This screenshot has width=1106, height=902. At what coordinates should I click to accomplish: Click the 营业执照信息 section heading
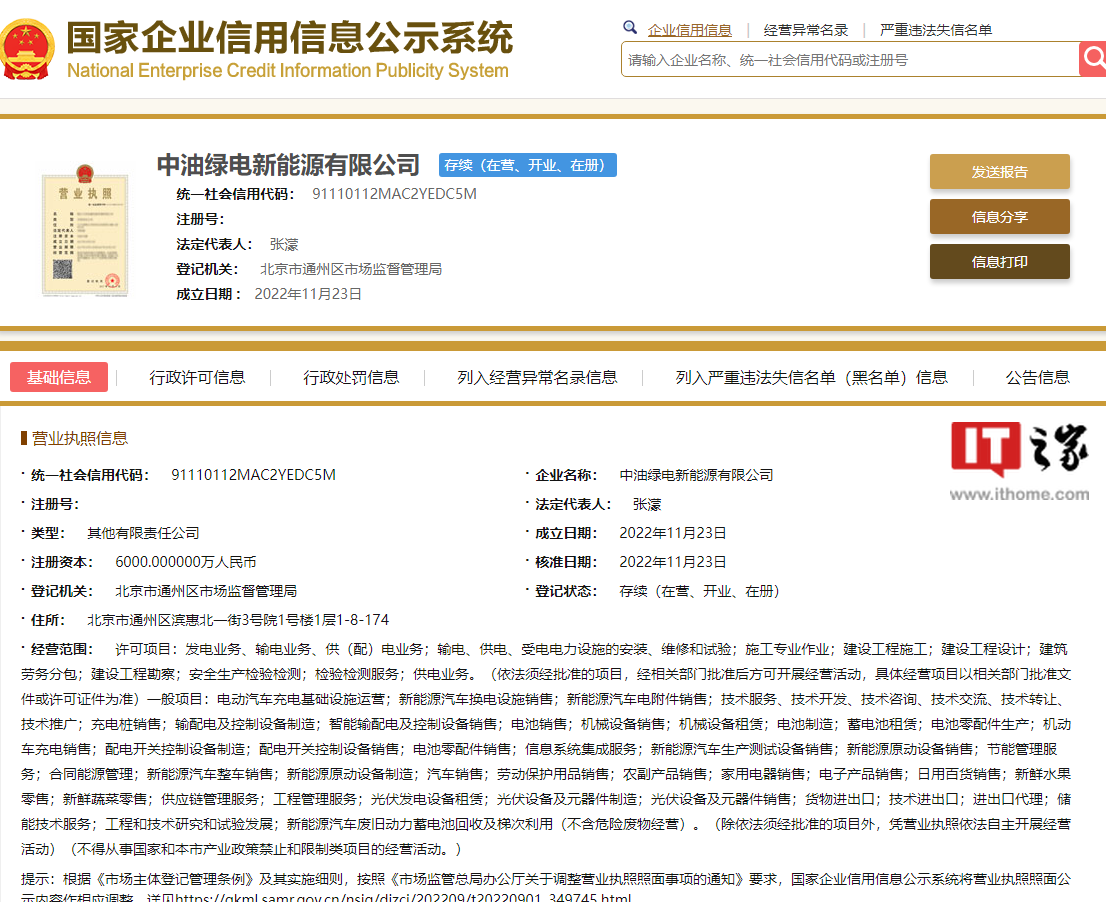tap(80, 439)
